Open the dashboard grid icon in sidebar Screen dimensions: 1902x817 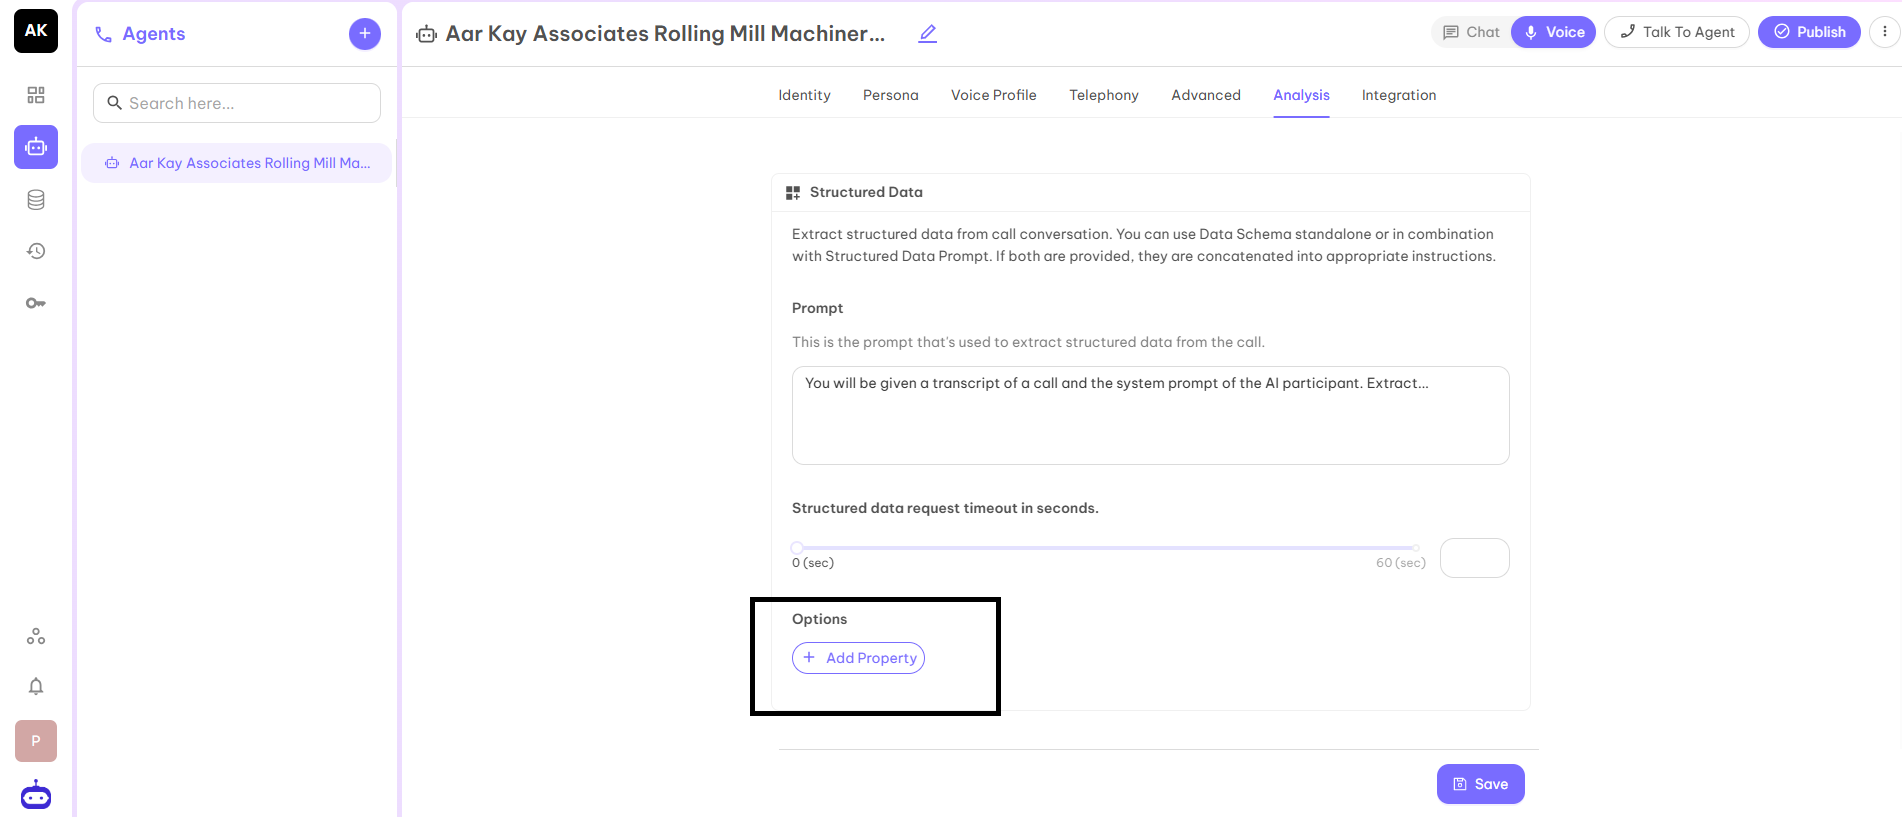36,95
